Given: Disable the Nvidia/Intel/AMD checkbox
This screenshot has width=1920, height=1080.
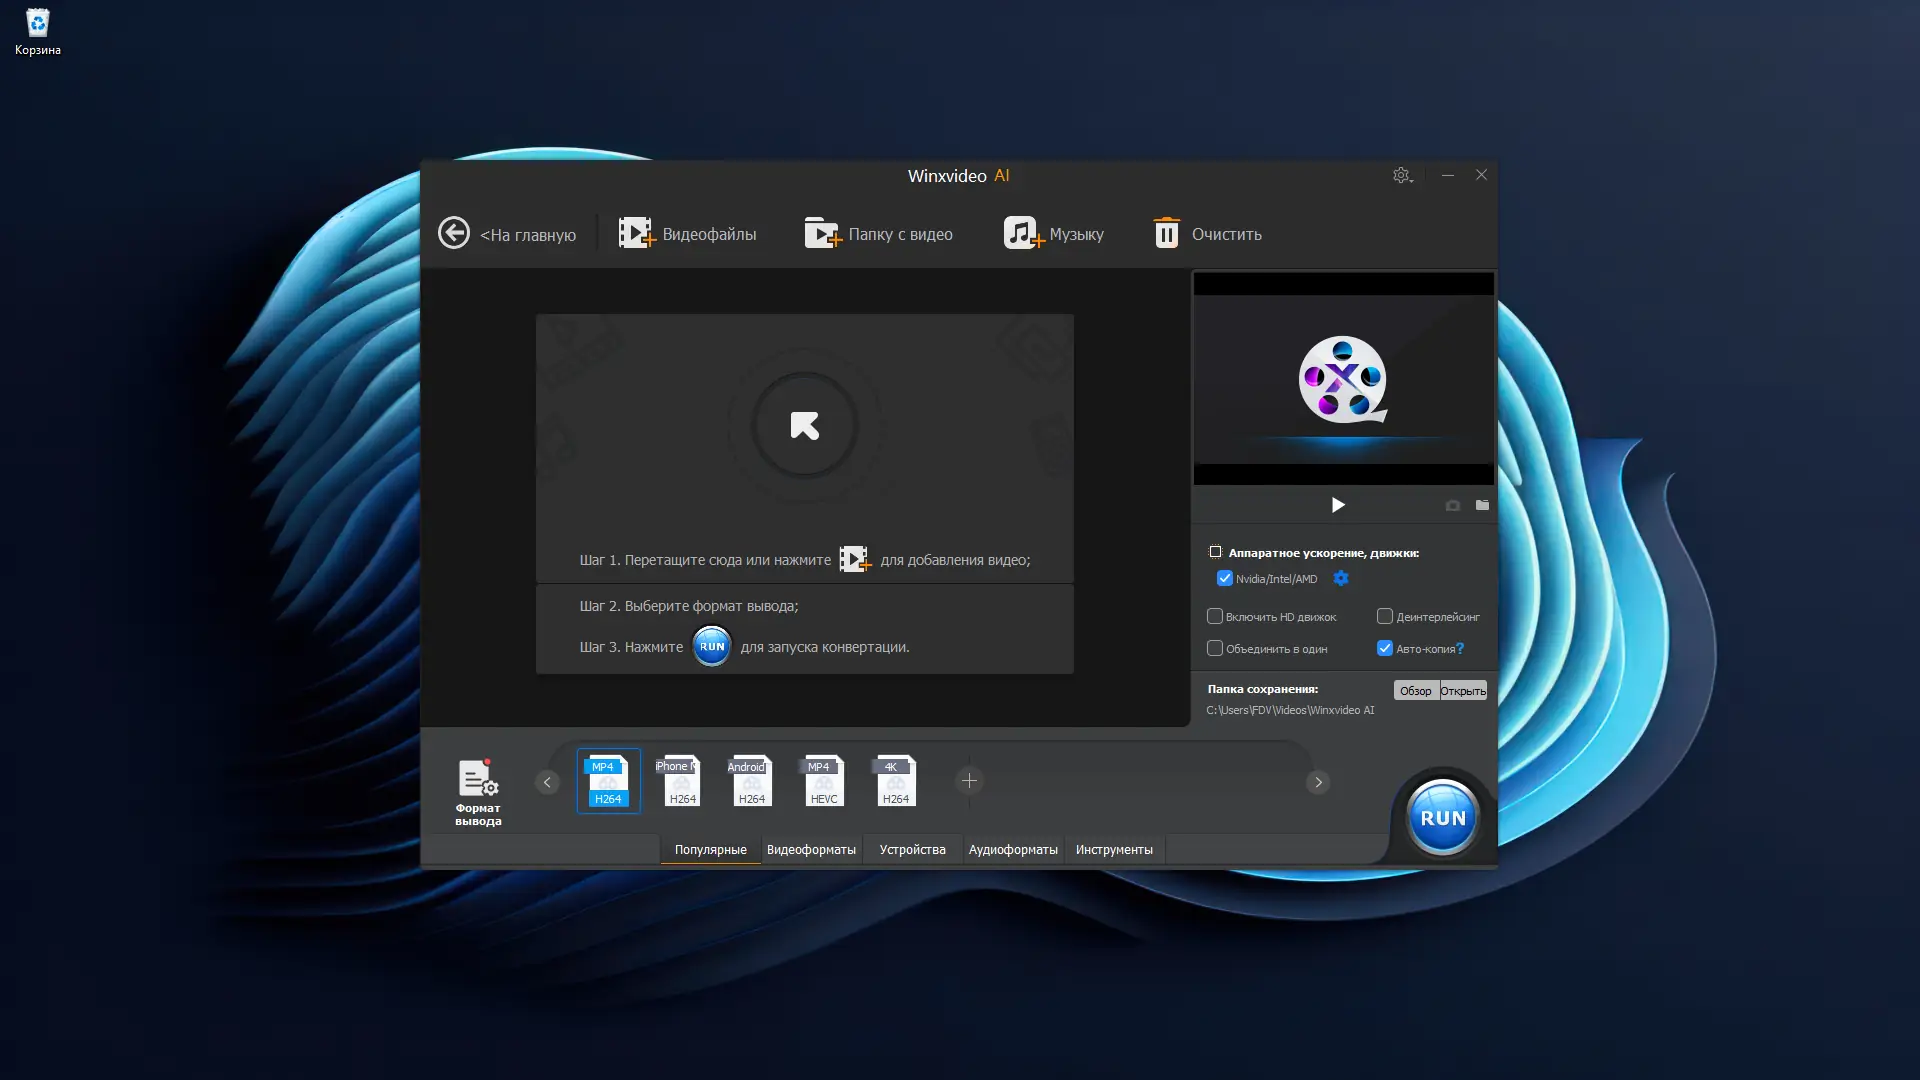Looking at the screenshot, I should (1224, 579).
